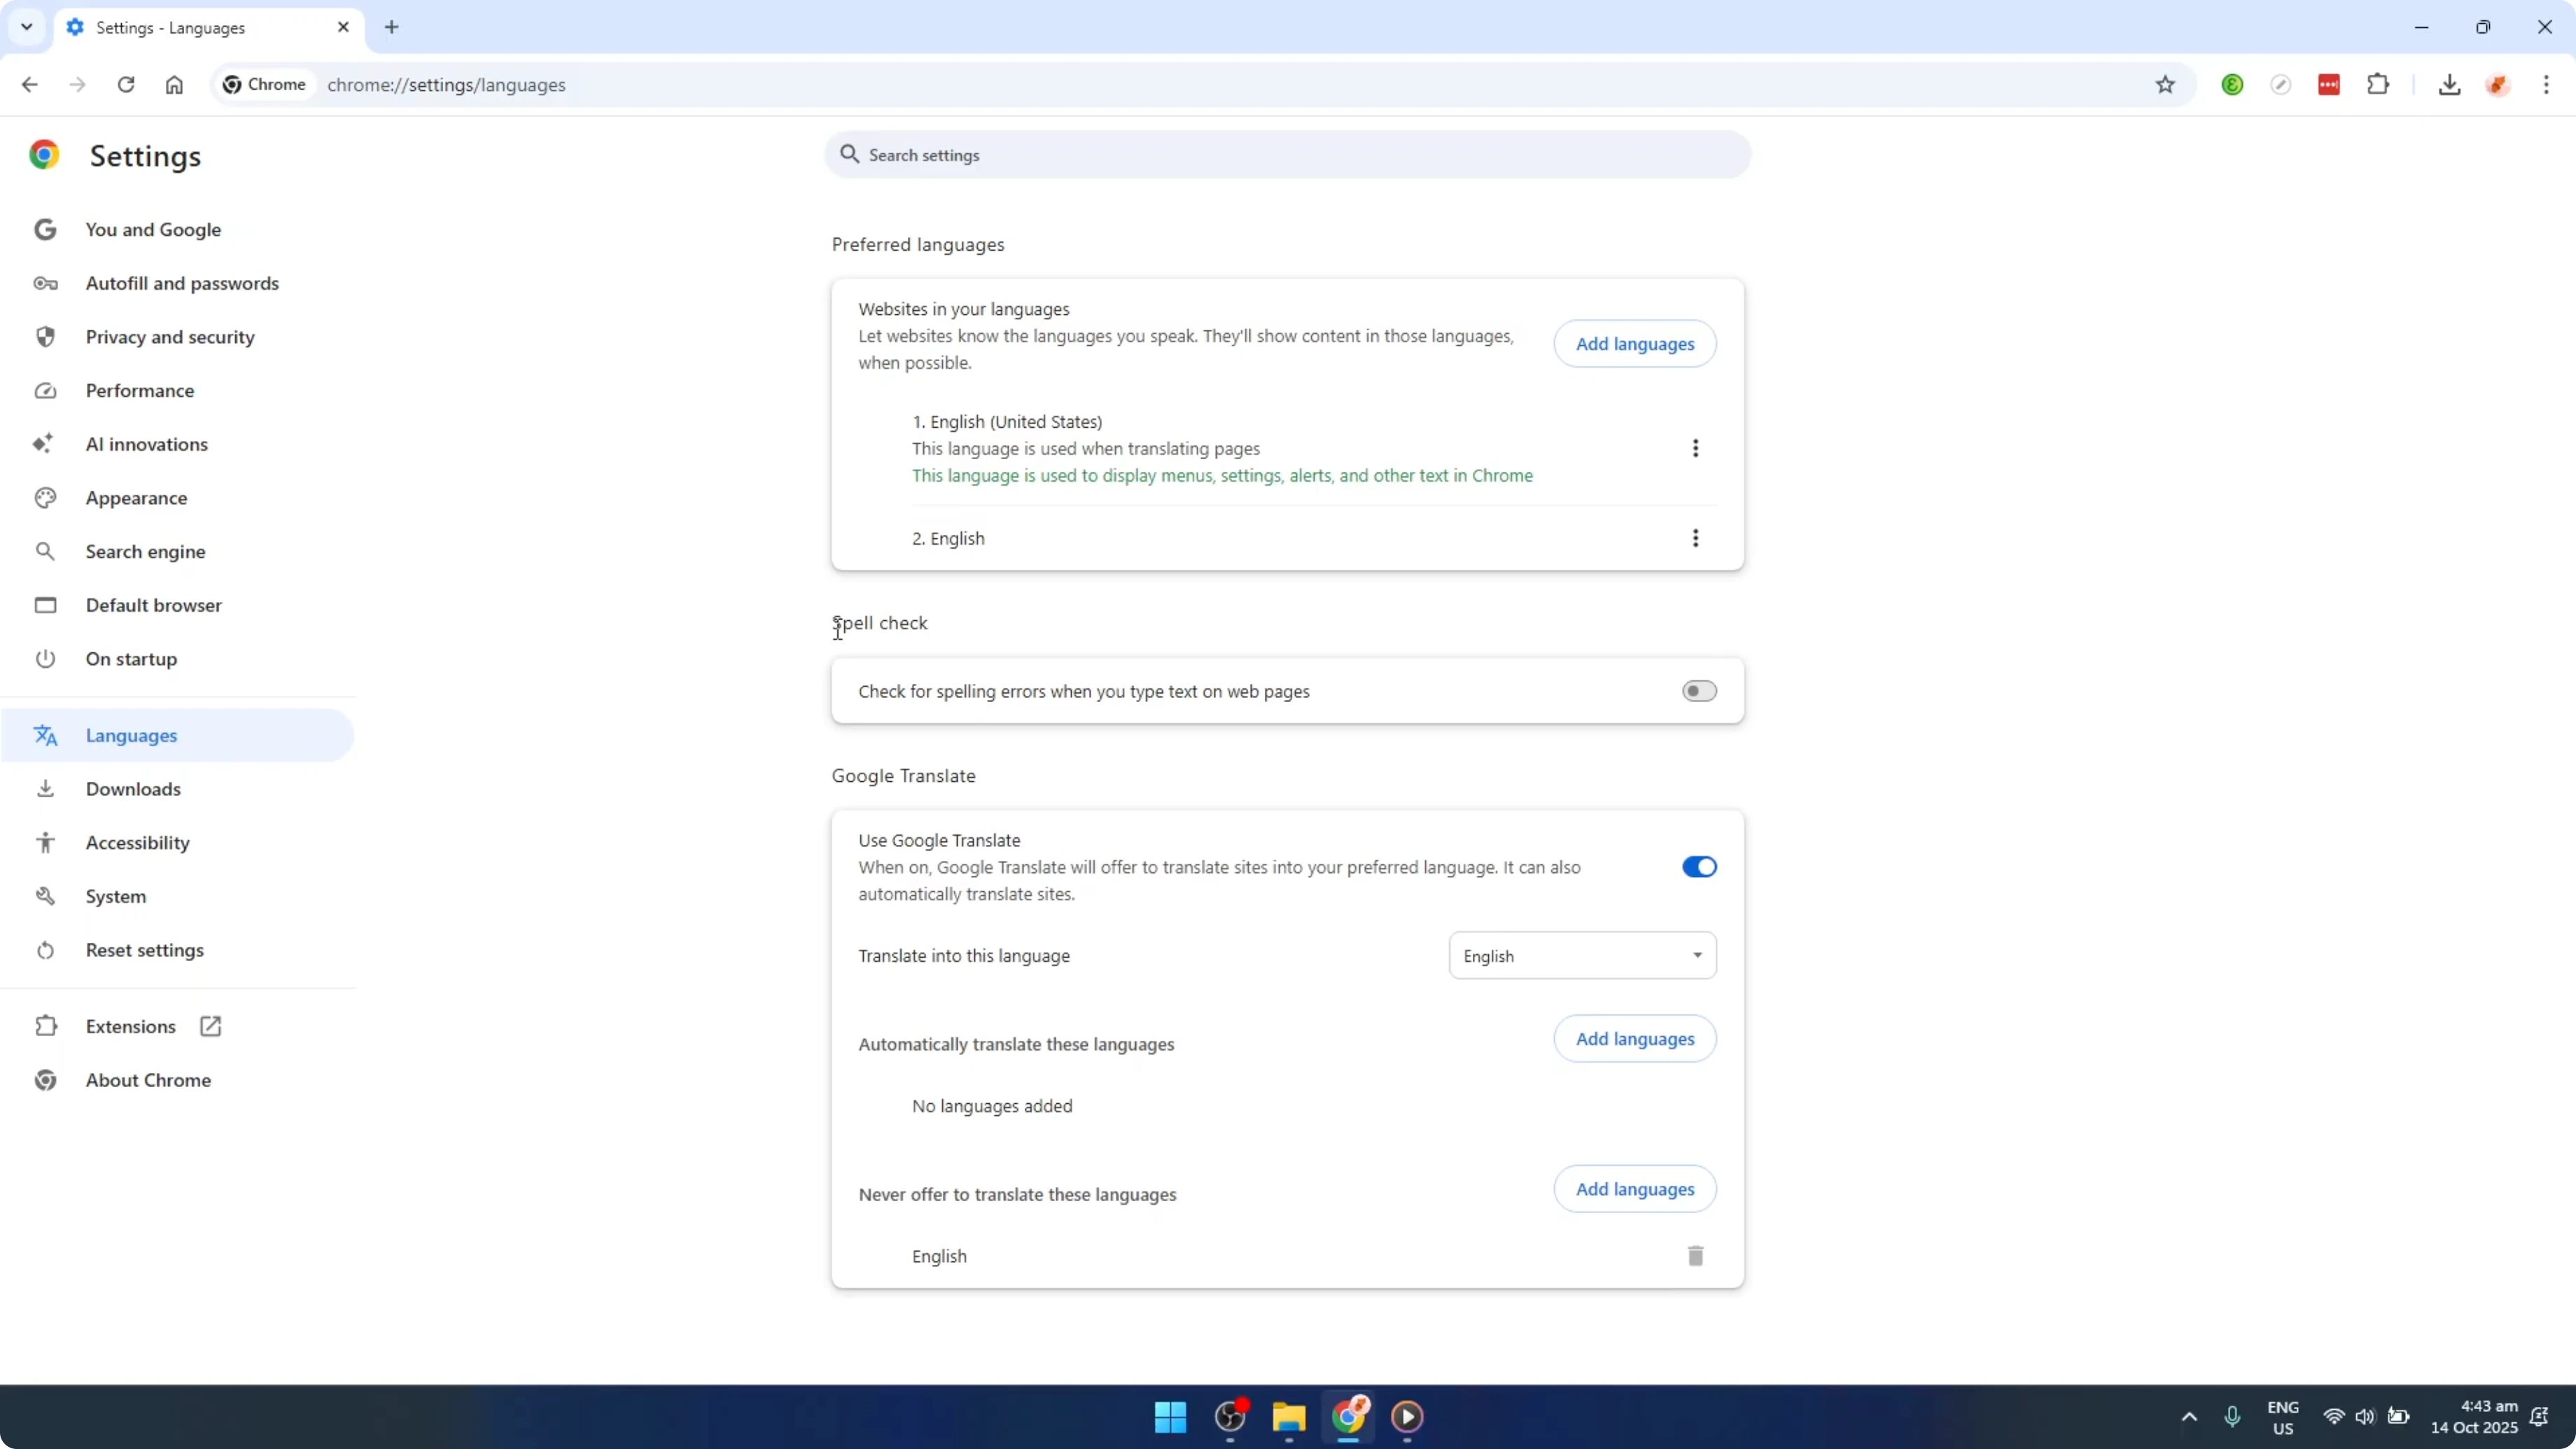Add languages for websites in your languages
The image size is (2576, 1449).
1635,344
